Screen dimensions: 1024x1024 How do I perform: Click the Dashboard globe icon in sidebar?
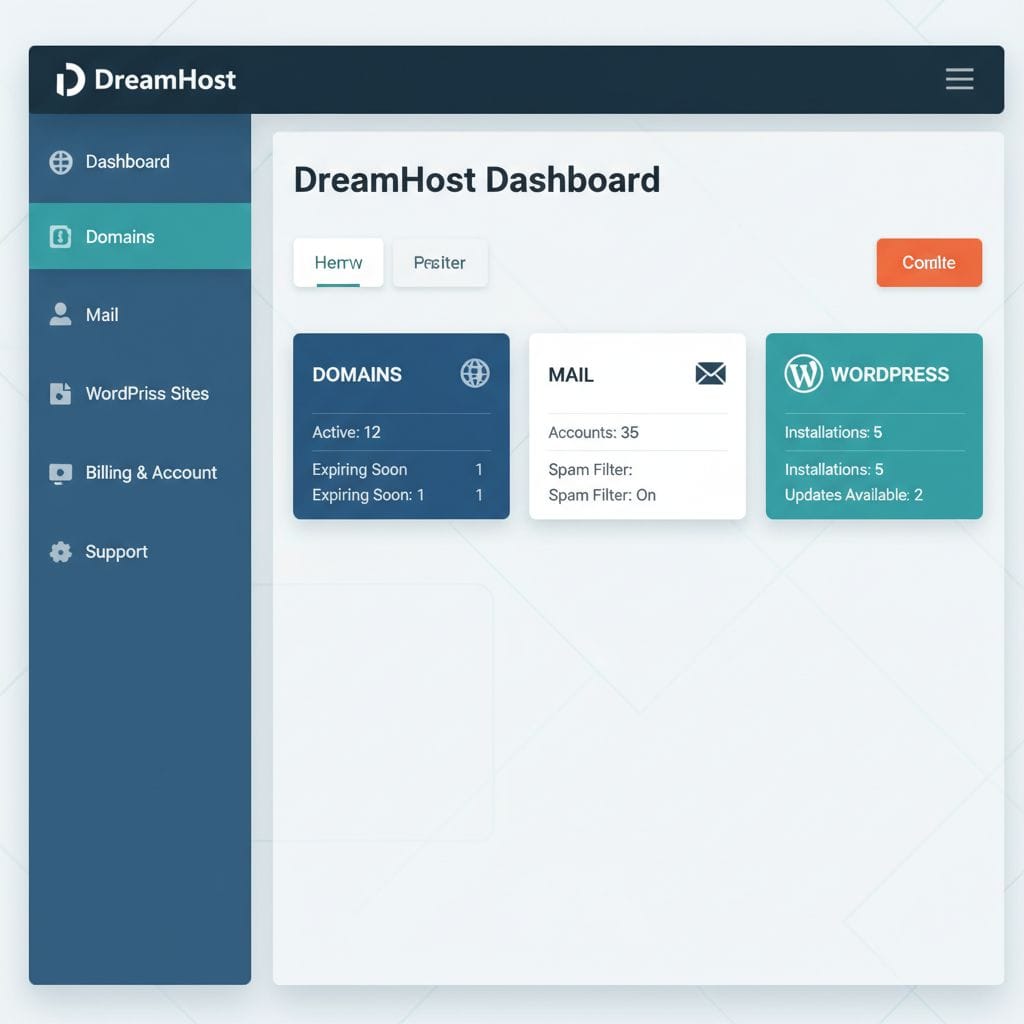(x=61, y=162)
